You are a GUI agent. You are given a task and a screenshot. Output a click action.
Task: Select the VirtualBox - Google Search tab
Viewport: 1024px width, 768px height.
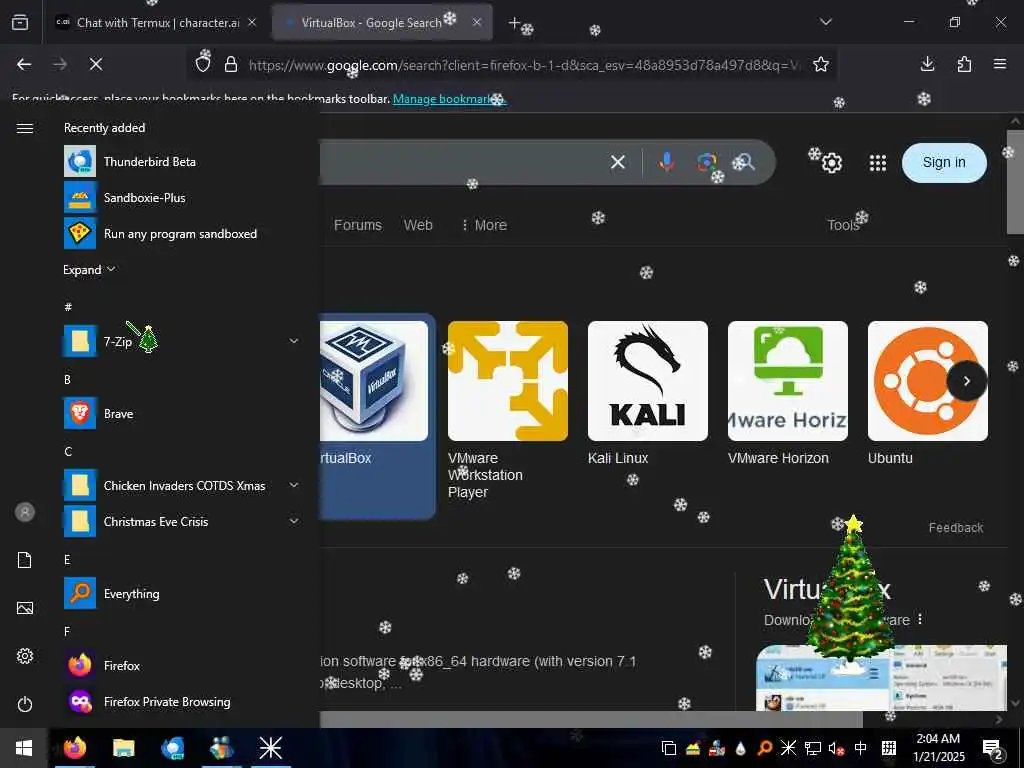(382, 22)
